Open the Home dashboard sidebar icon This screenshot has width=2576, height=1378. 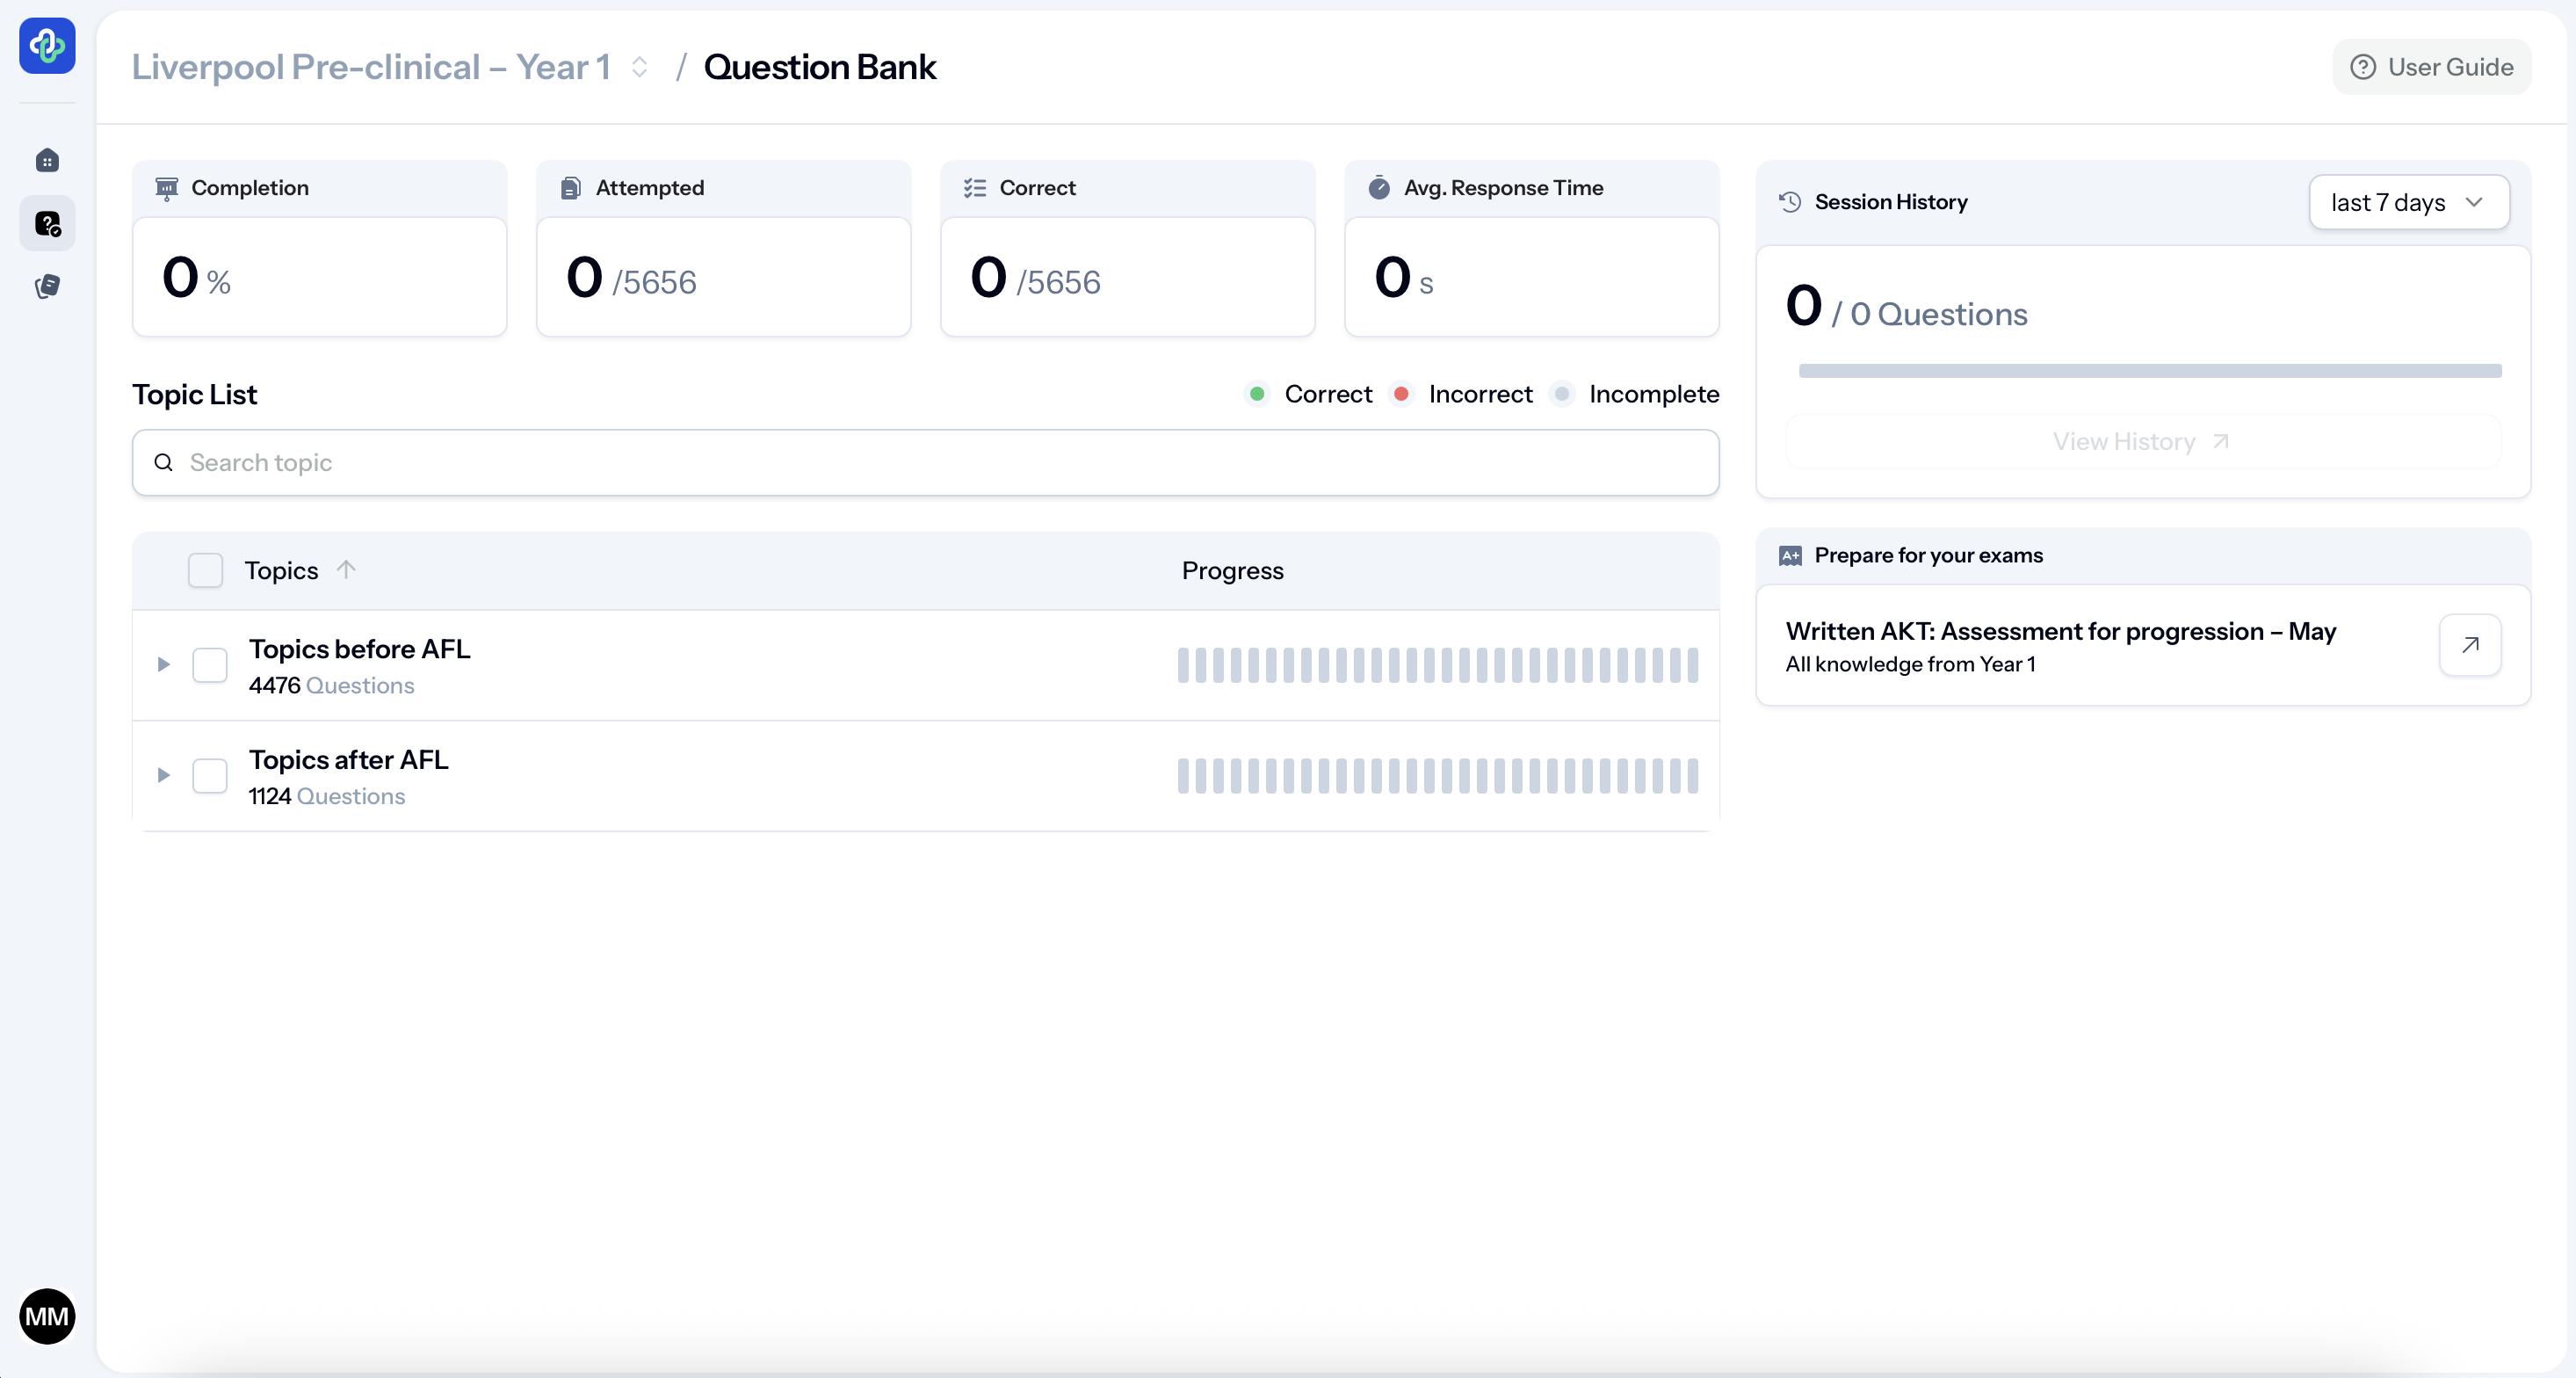pos(47,161)
